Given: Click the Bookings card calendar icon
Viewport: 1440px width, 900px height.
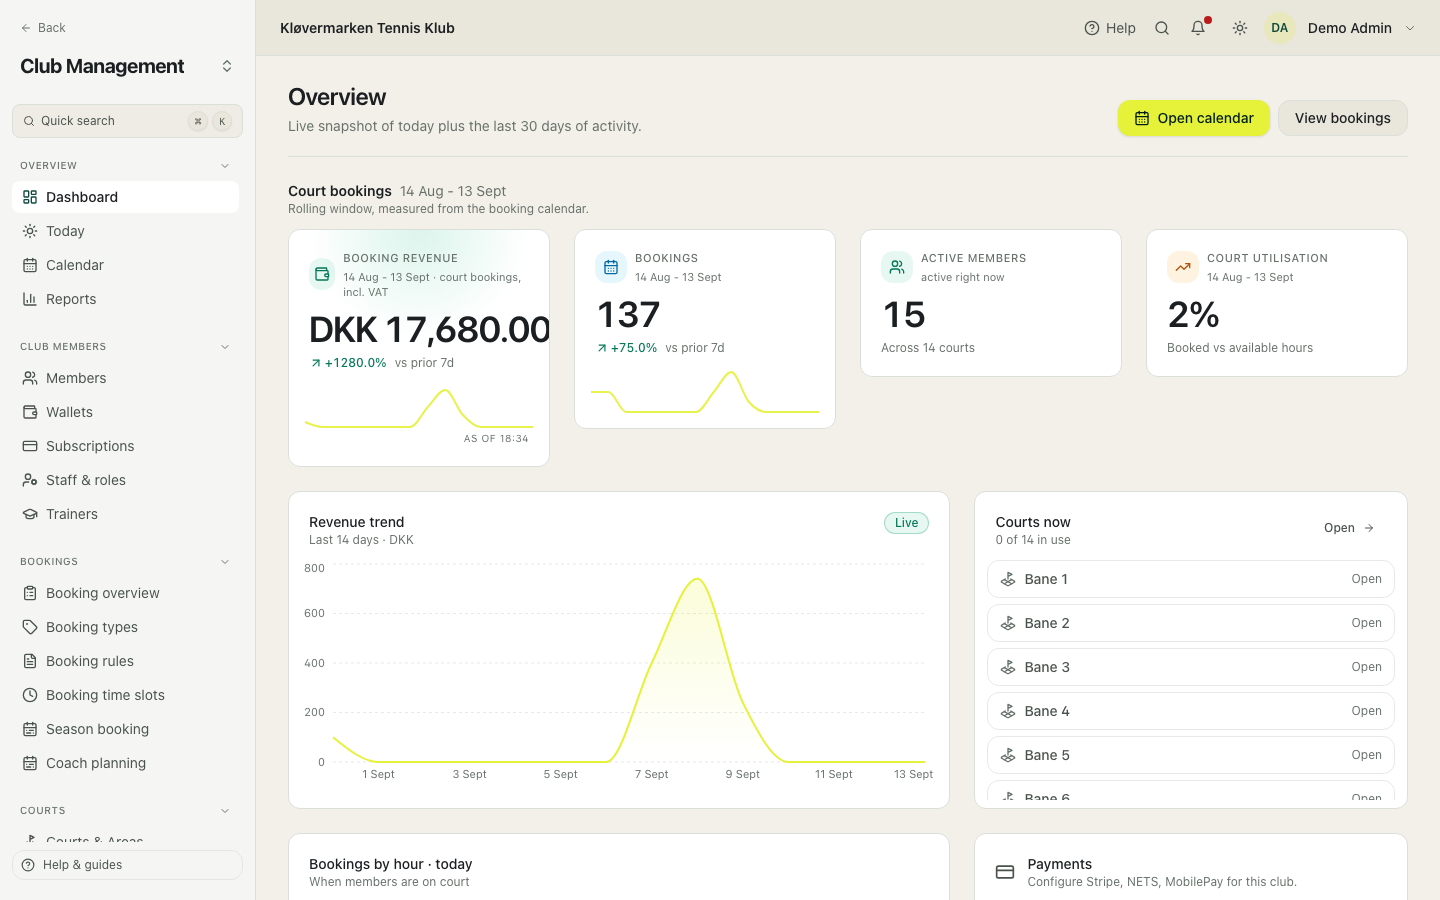Looking at the screenshot, I should (x=611, y=267).
